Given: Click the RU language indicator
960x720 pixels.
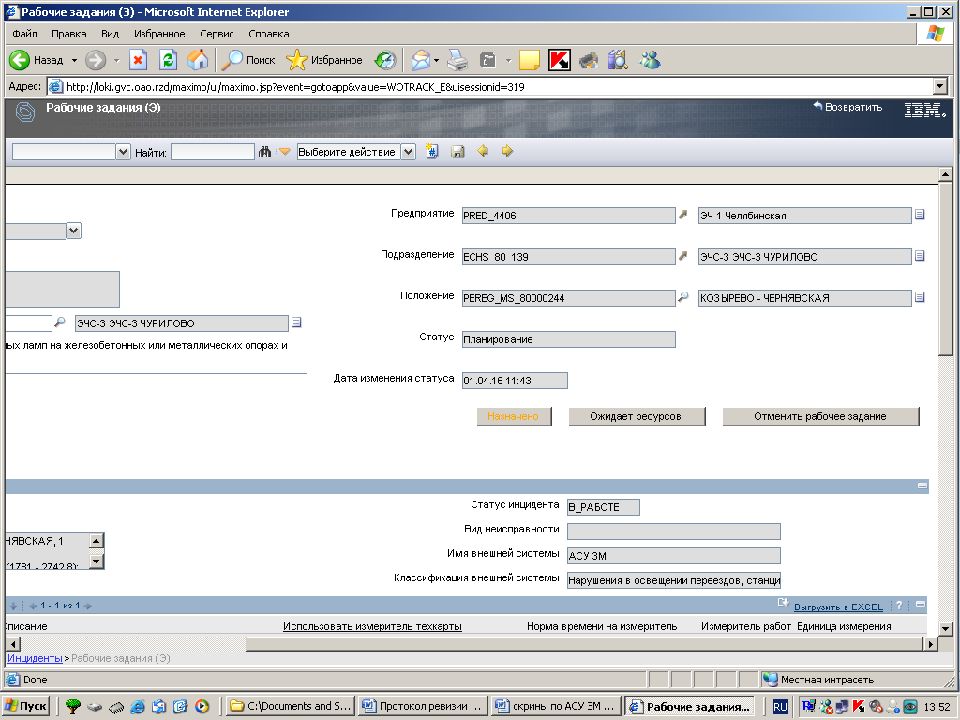Looking at the screenshot, I should [x=779, y=707].
